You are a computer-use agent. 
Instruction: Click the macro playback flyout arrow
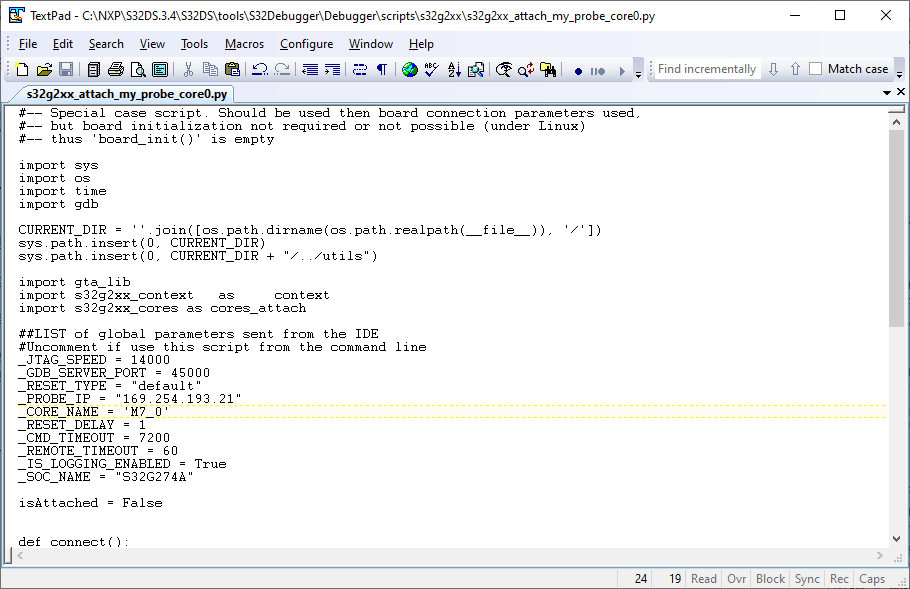(x=621, y=69)
